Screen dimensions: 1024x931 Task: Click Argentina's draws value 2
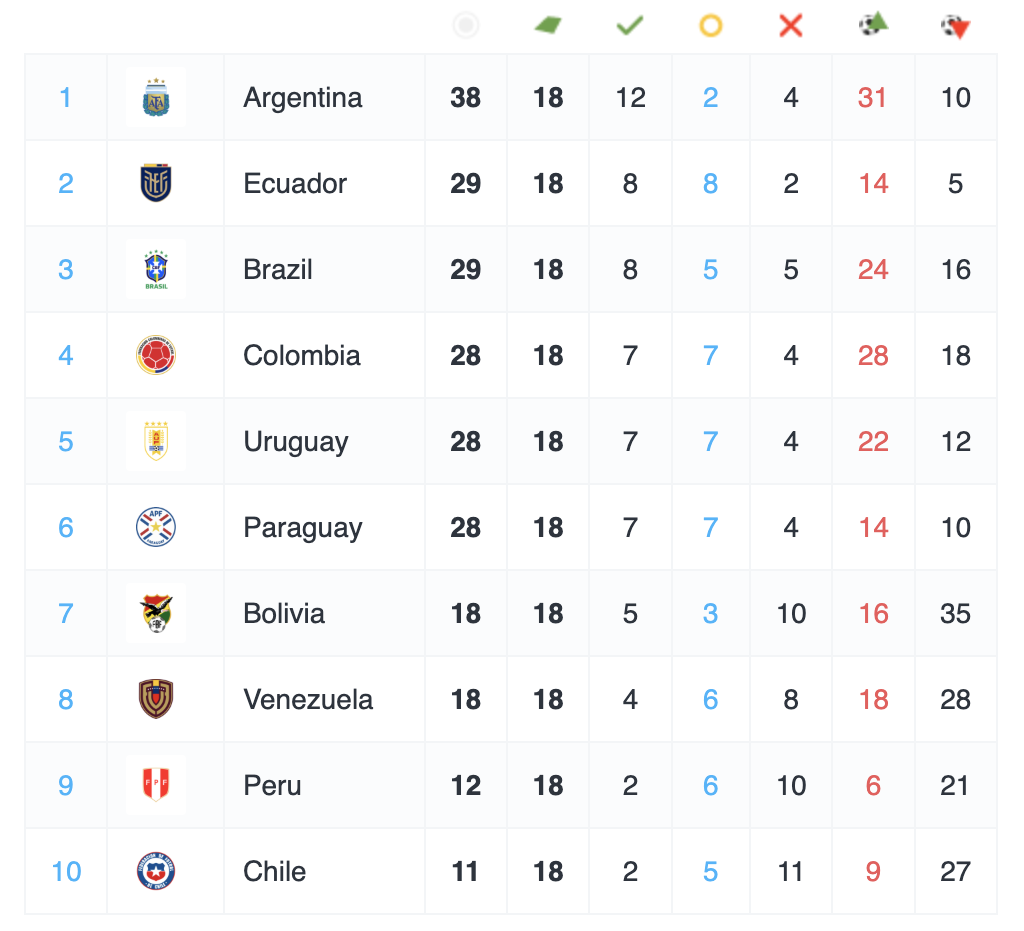point(711,98)
